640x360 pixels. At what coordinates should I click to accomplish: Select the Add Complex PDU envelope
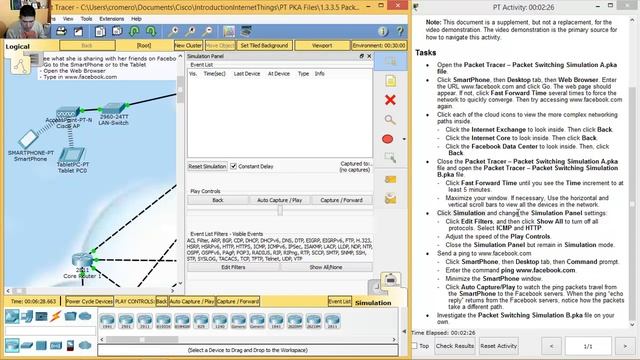390,199
